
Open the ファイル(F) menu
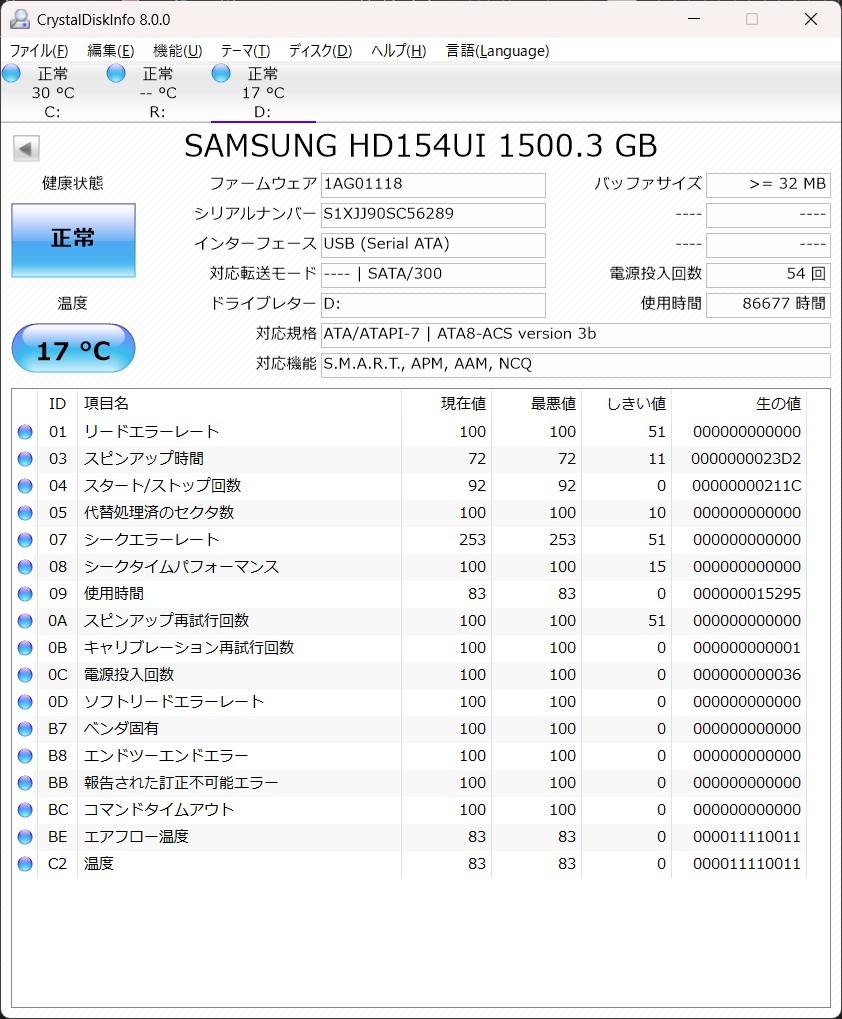point(39,51)
